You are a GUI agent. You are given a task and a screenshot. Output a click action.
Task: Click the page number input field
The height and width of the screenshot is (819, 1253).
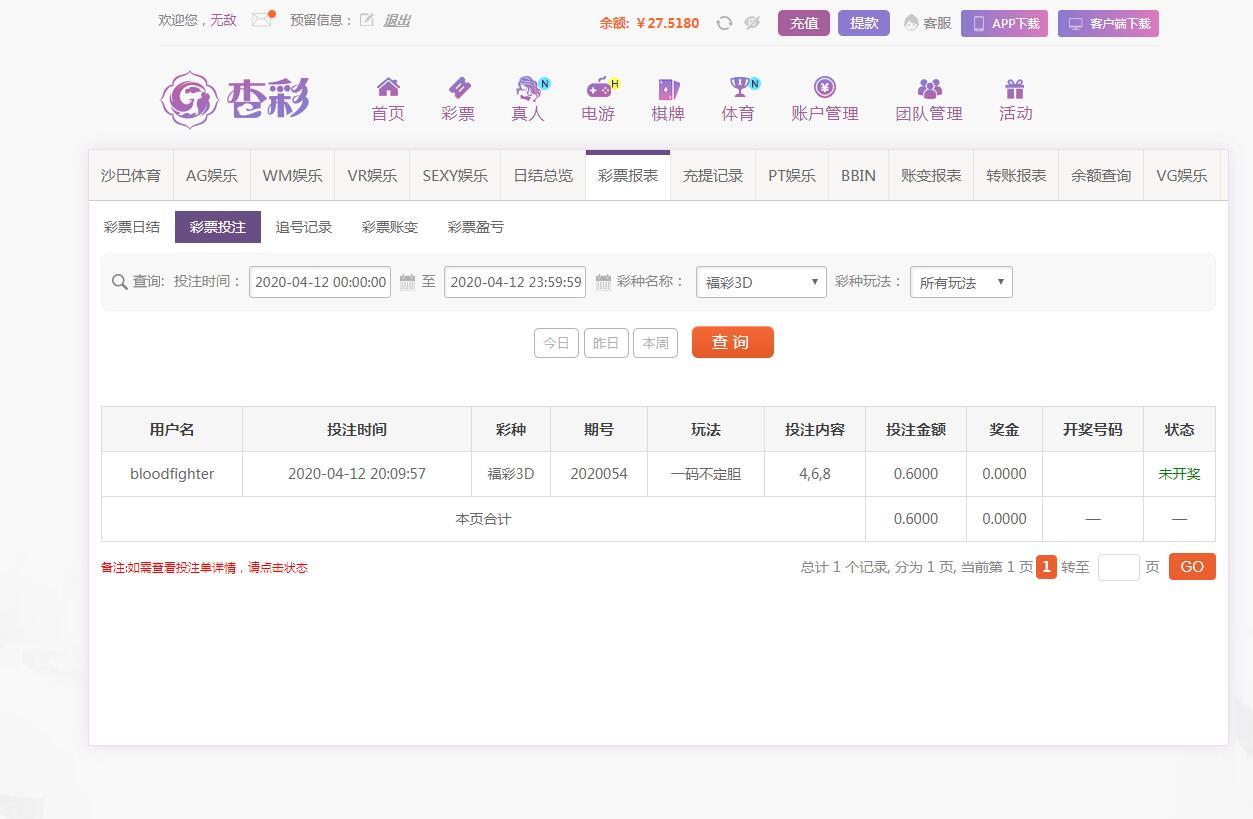point(1118,567)
